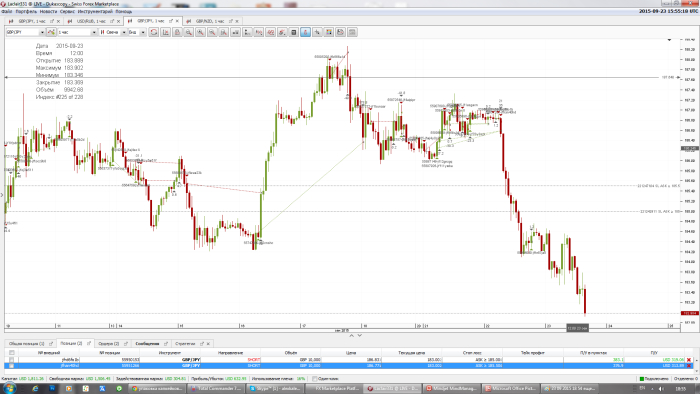700x394 pixels.
Task: Click the colorful palette icon in chart toolbar
Action: tap(329, 32)
